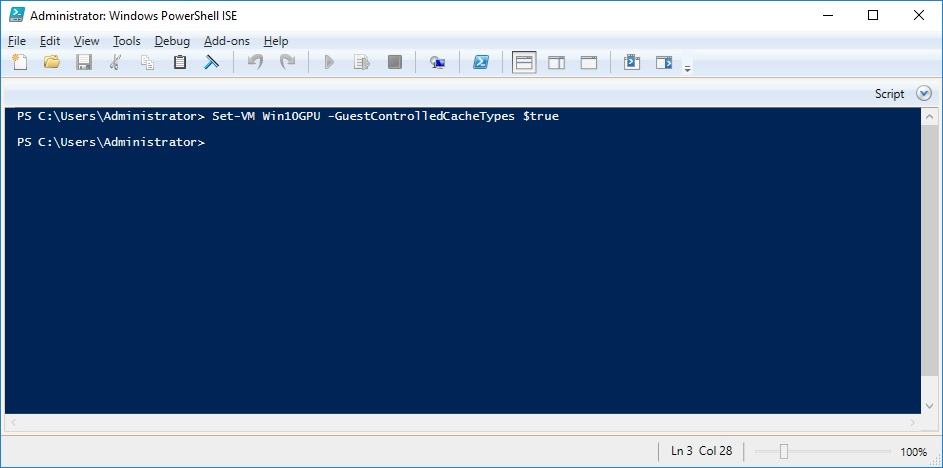
Task: Show the Command Add-on icon
Action: pyautogui.click(x=664, y=62)
